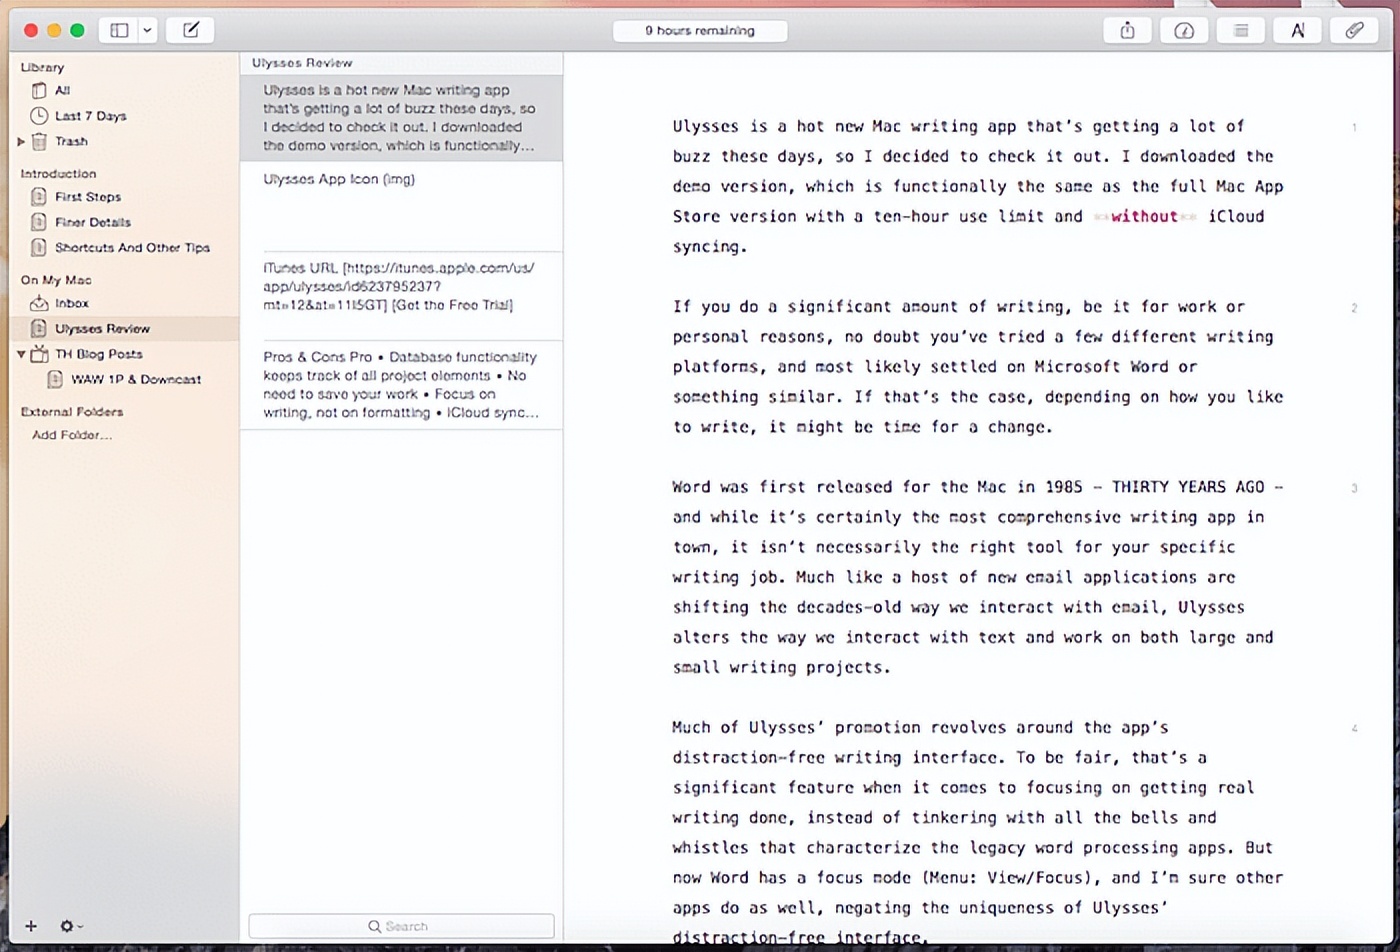Image resolution: width=1400 pixels, height=952 pixels.
Task: Open Finer Details introduction group
Action: tap(93, 222)
